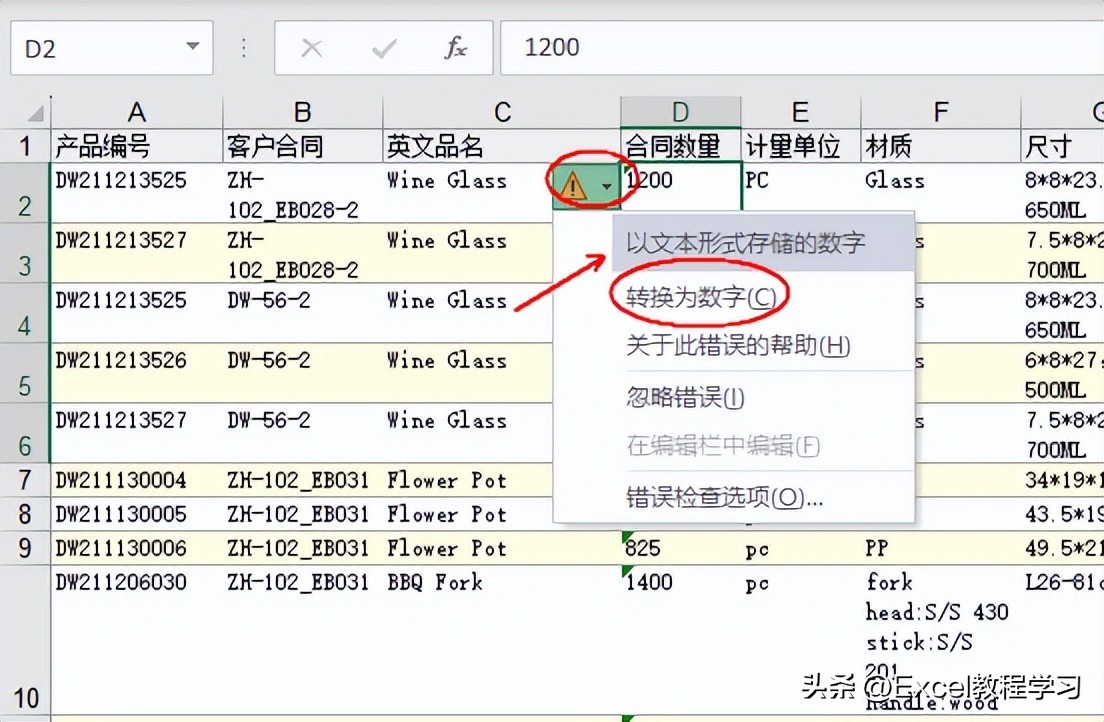The image size is (1104, 722).
Task: Select cell C7 Flower Pot
Action: click(x=468, y=480)
